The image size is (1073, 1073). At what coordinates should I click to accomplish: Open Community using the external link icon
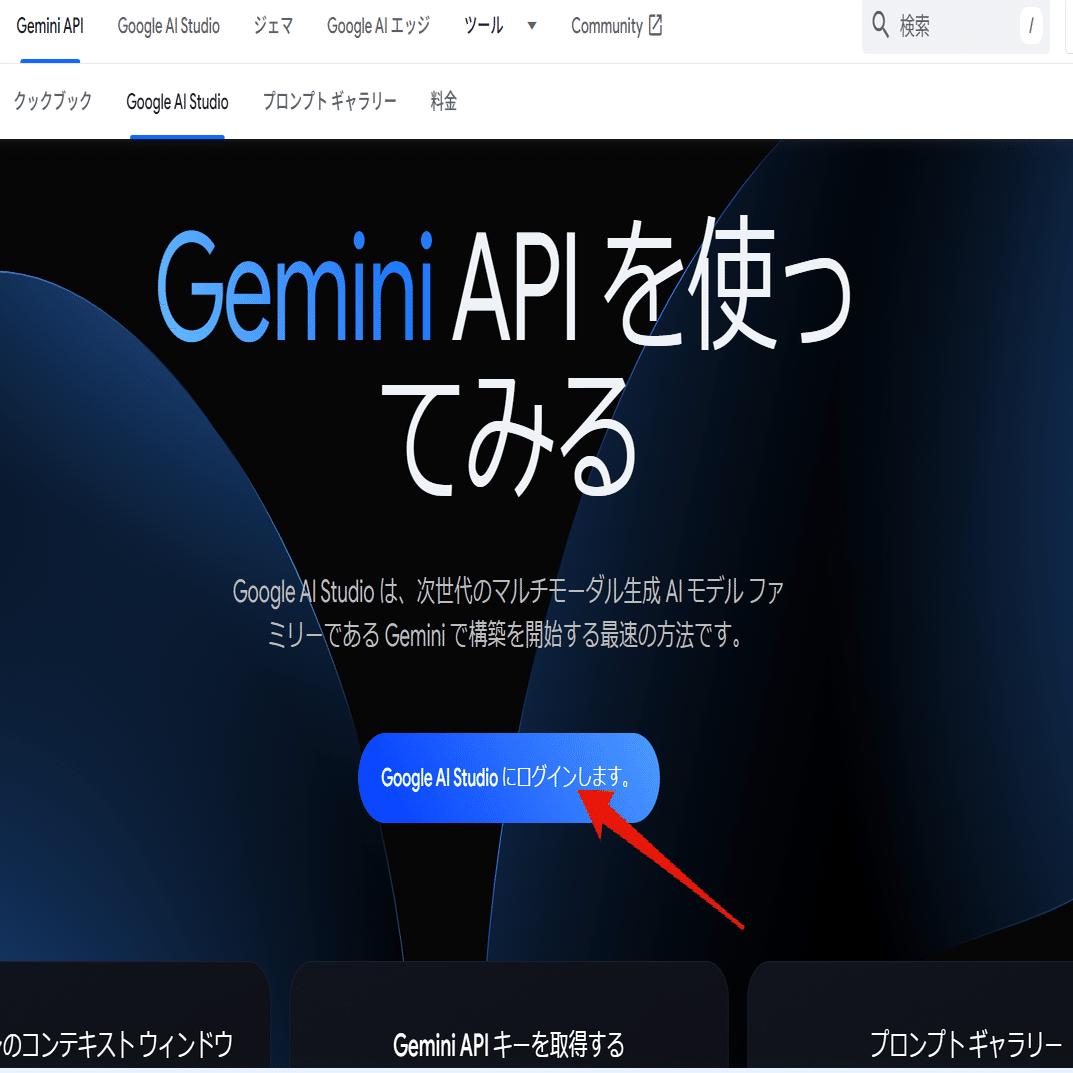657,25
